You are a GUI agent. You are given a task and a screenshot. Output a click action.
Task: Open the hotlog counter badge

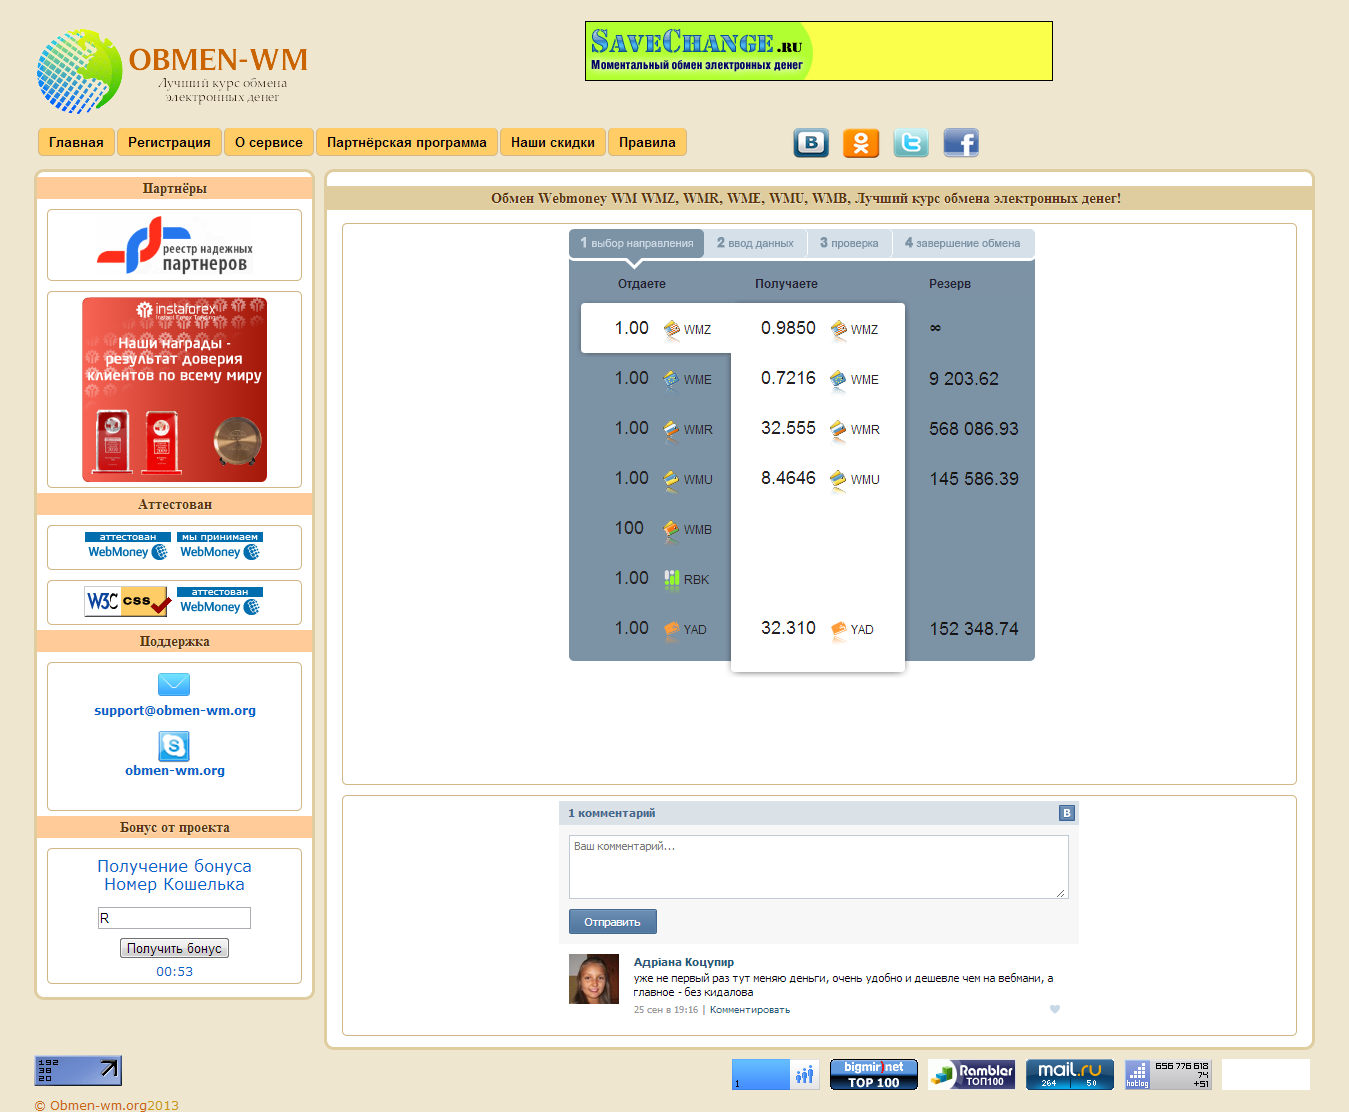[x=1167, y=1075]
